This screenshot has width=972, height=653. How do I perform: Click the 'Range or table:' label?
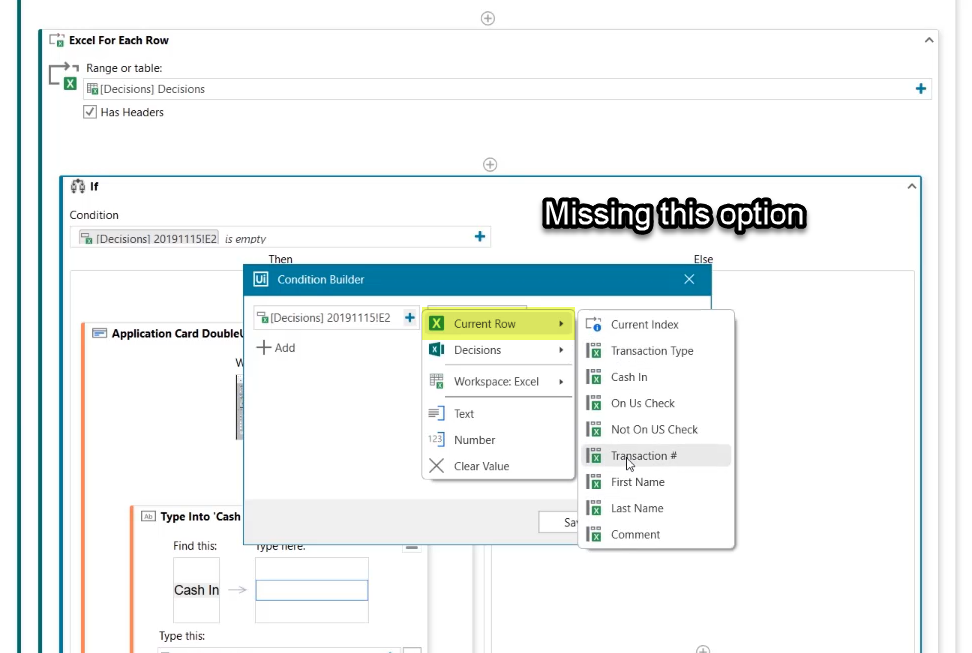click(124, 68)
